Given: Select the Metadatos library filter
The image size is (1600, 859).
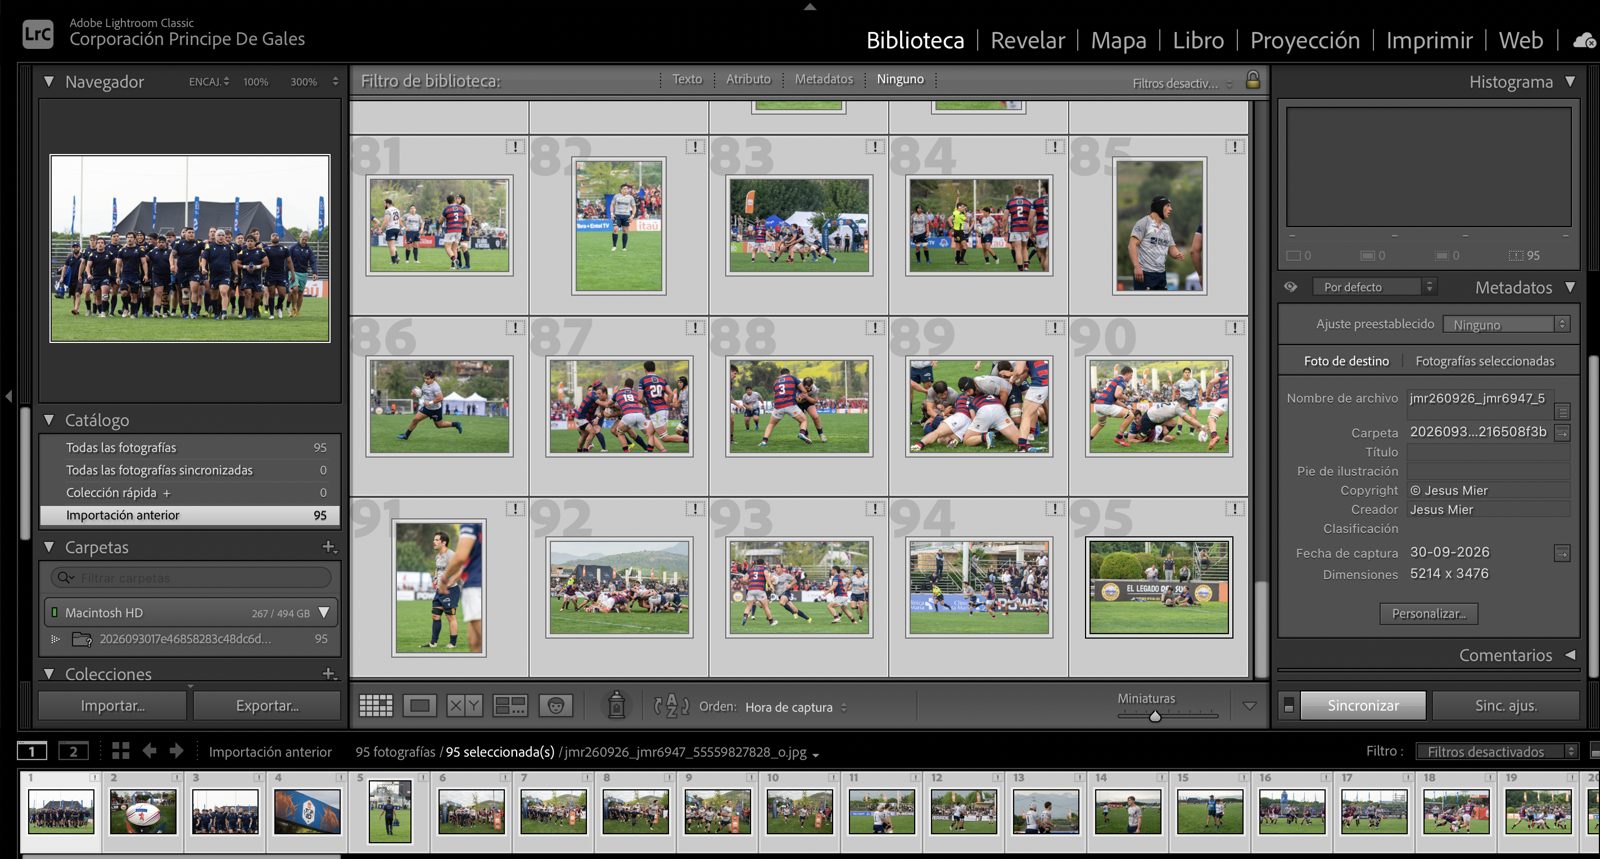Looking at the screenshot, I should [824, 79].
